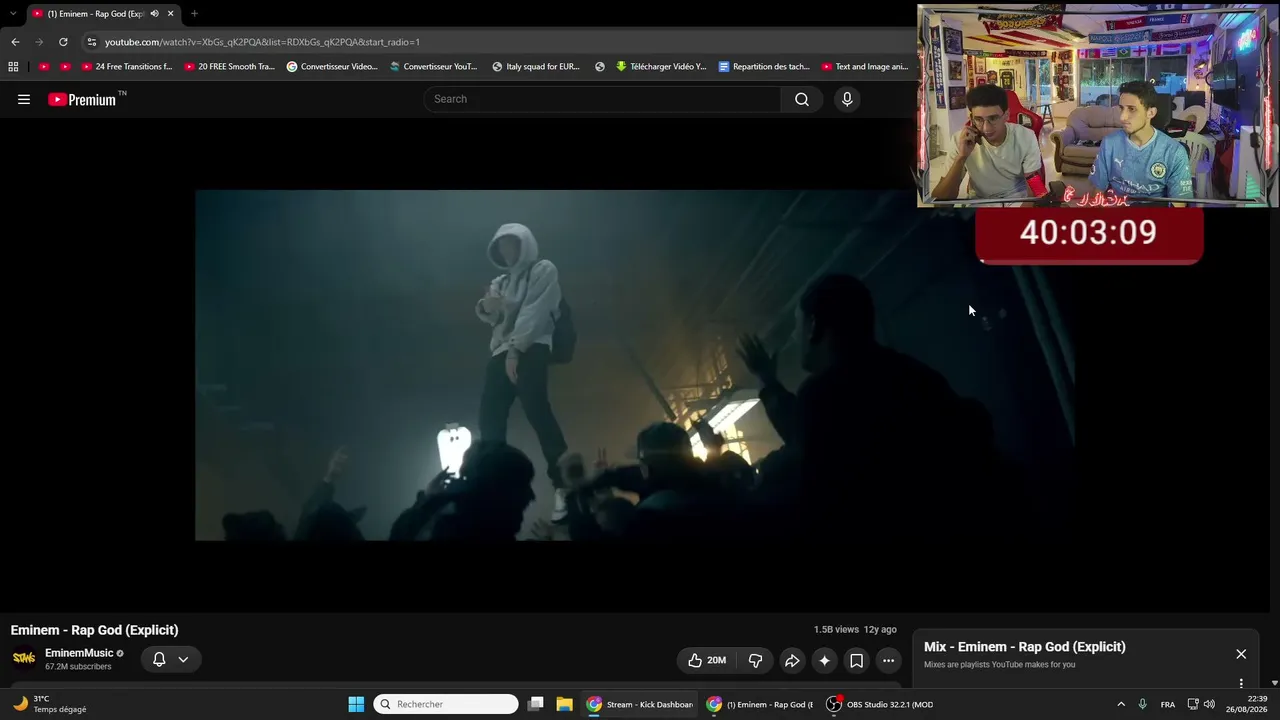
Task: Open the 'Italy squad for EUR...' bookmark
Action: click(536, 67)
